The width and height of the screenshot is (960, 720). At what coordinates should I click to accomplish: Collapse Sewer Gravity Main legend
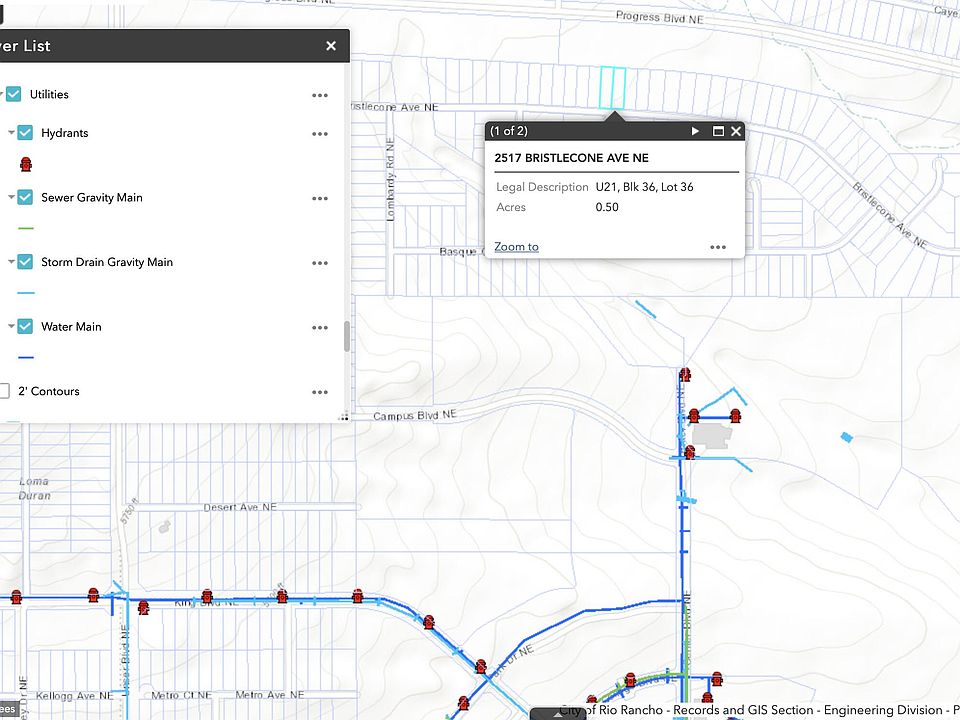click(x=11, y=197)
